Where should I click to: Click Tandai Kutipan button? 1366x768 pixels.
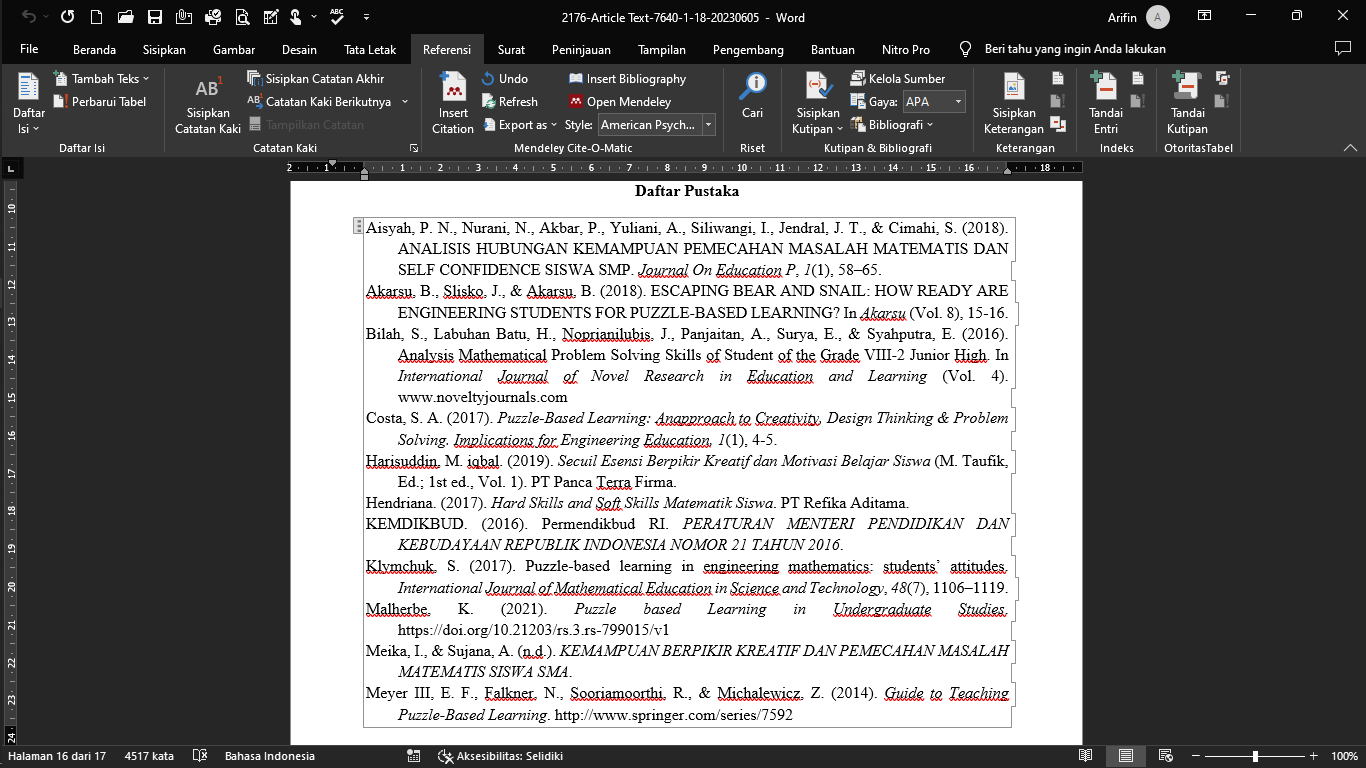click(x=1187, y=104)
